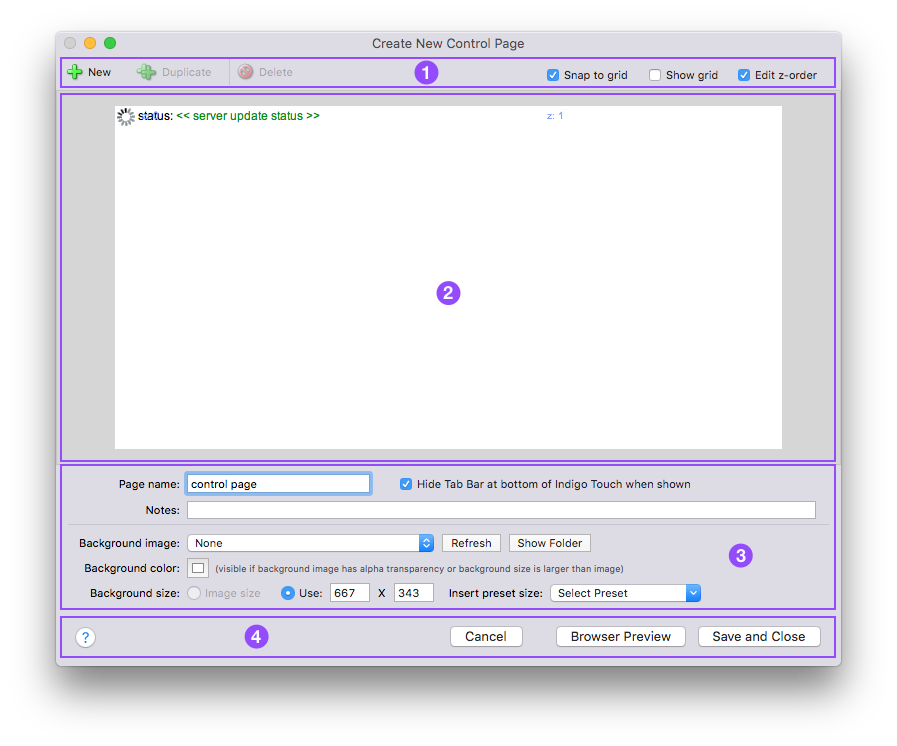Click the New toolbar label
Screen dimensions: 897x746
click(x=100, y=72)
